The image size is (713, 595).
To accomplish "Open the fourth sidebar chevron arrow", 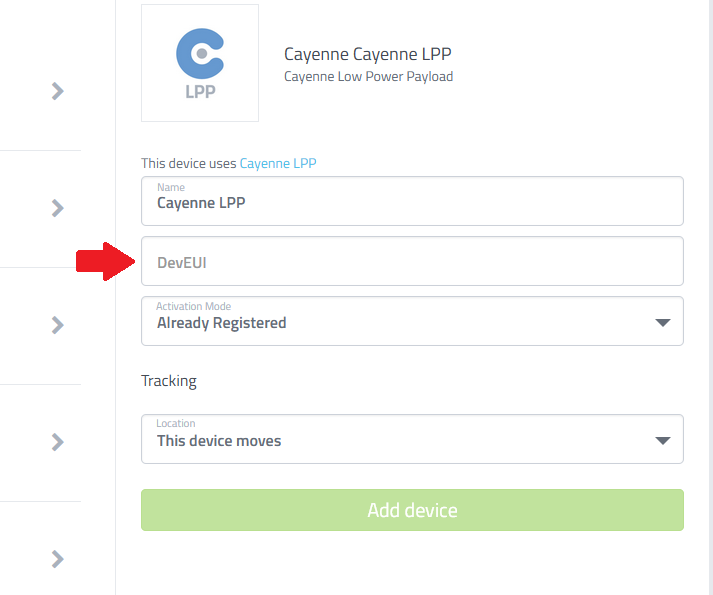I will coord(58,442).
